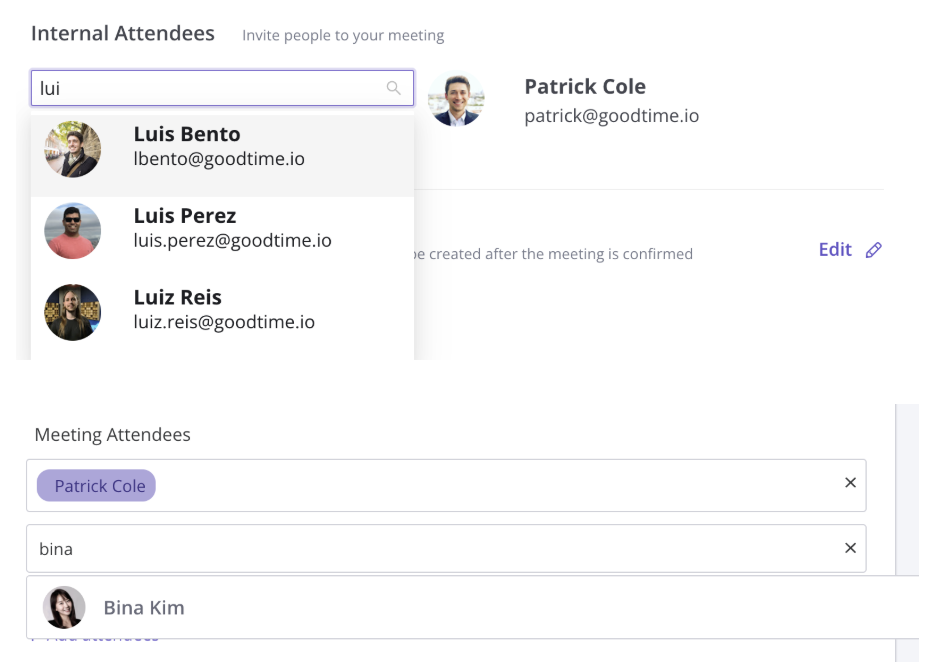Click into the 'bina' text field
Viewport: 948px width, 672px height.
(446, 549)
